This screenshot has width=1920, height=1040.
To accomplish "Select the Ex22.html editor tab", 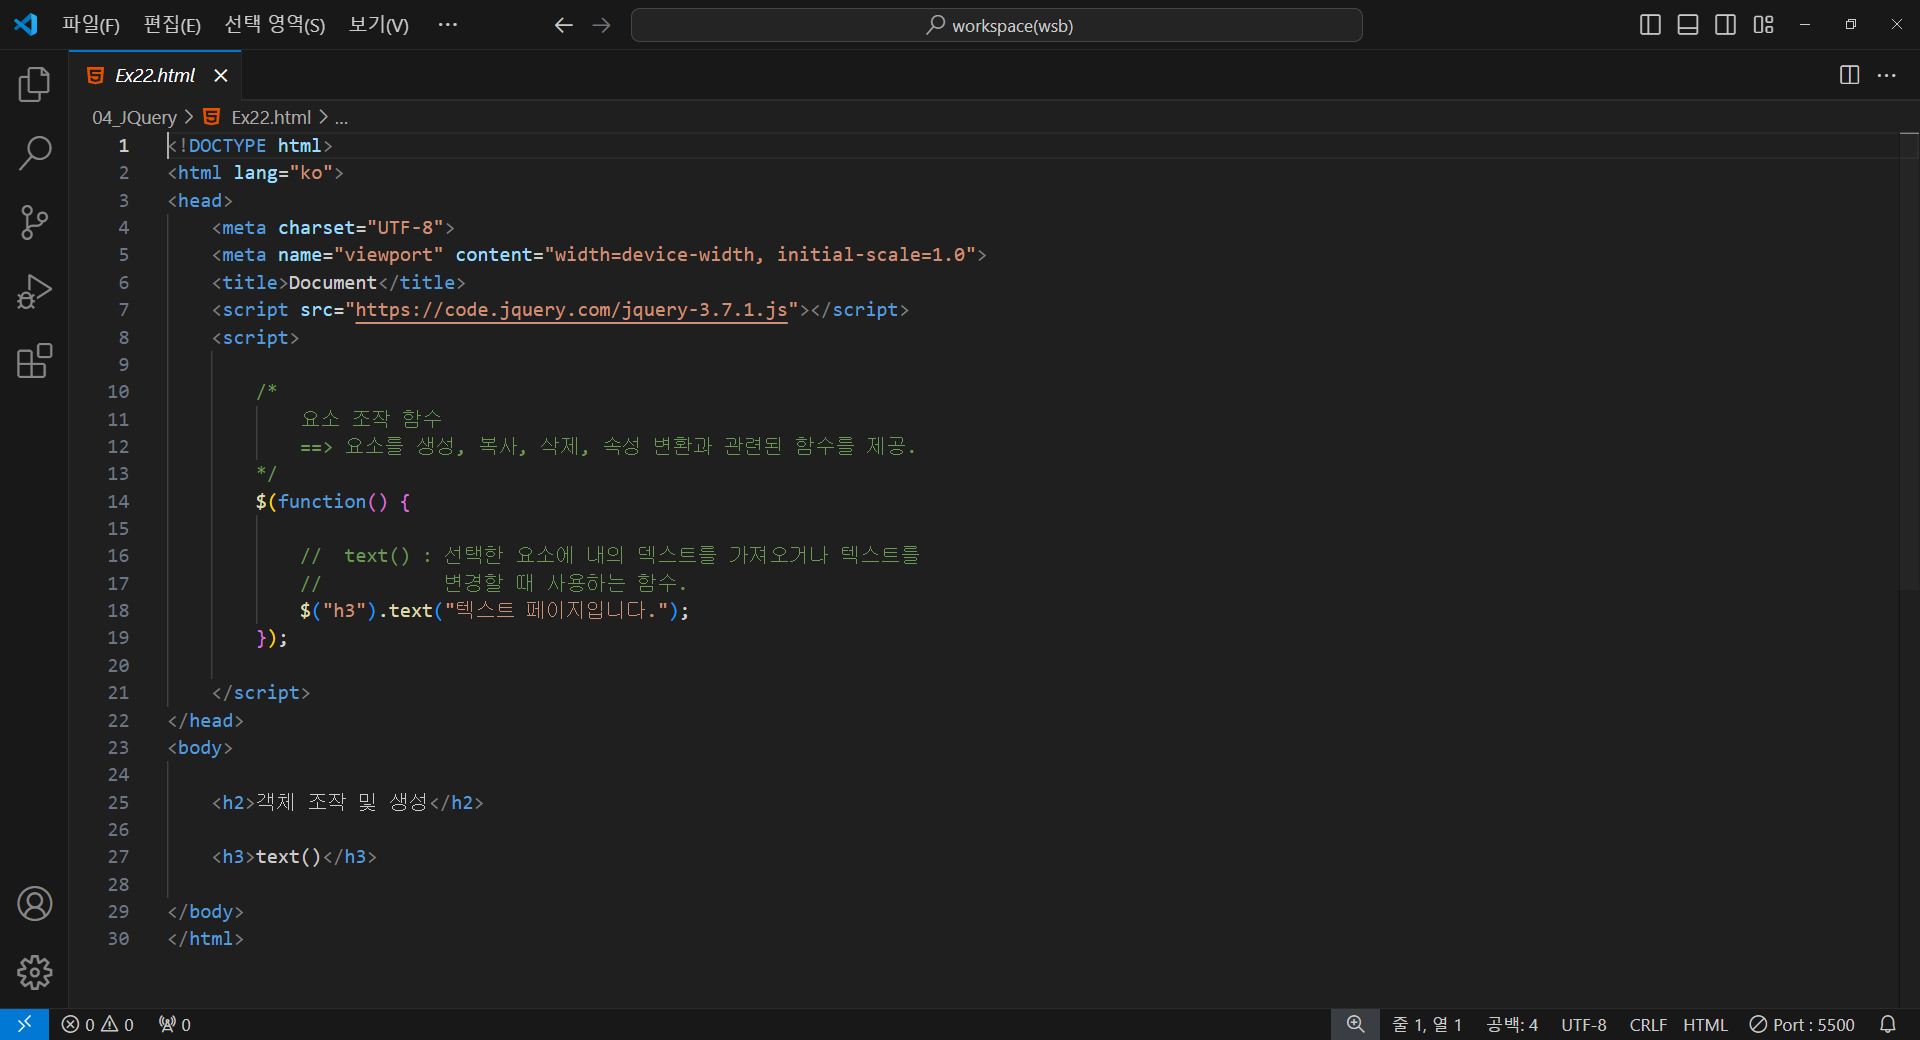I will pos(155,76).
